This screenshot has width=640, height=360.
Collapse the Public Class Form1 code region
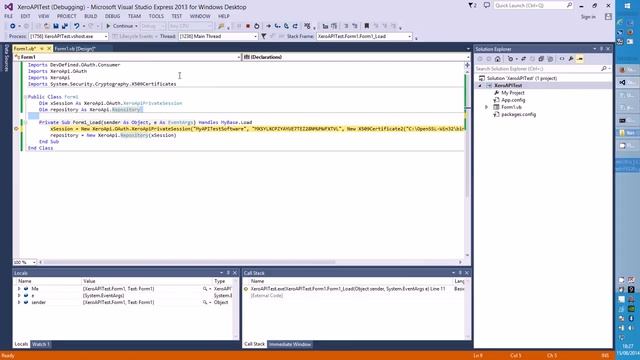click(x=25, y=97)
